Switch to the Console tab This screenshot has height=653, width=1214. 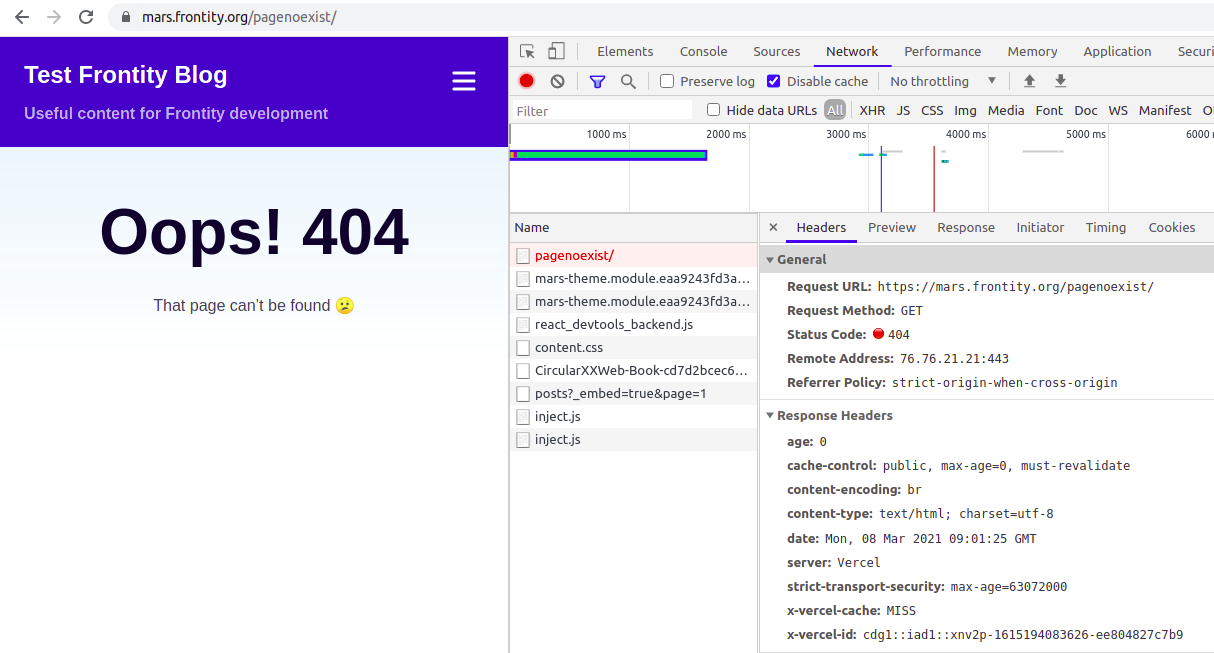(703, 52)
